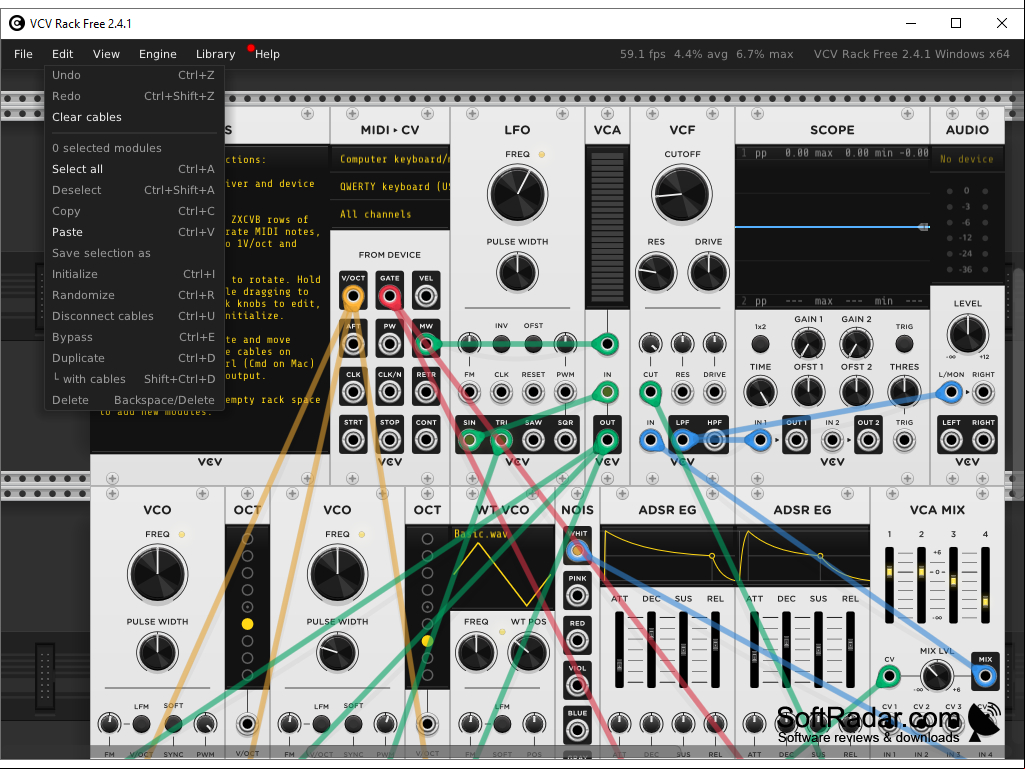Click the VCA MIX CV input jack
Screen dimensions: 1025x769
point(889,676)
